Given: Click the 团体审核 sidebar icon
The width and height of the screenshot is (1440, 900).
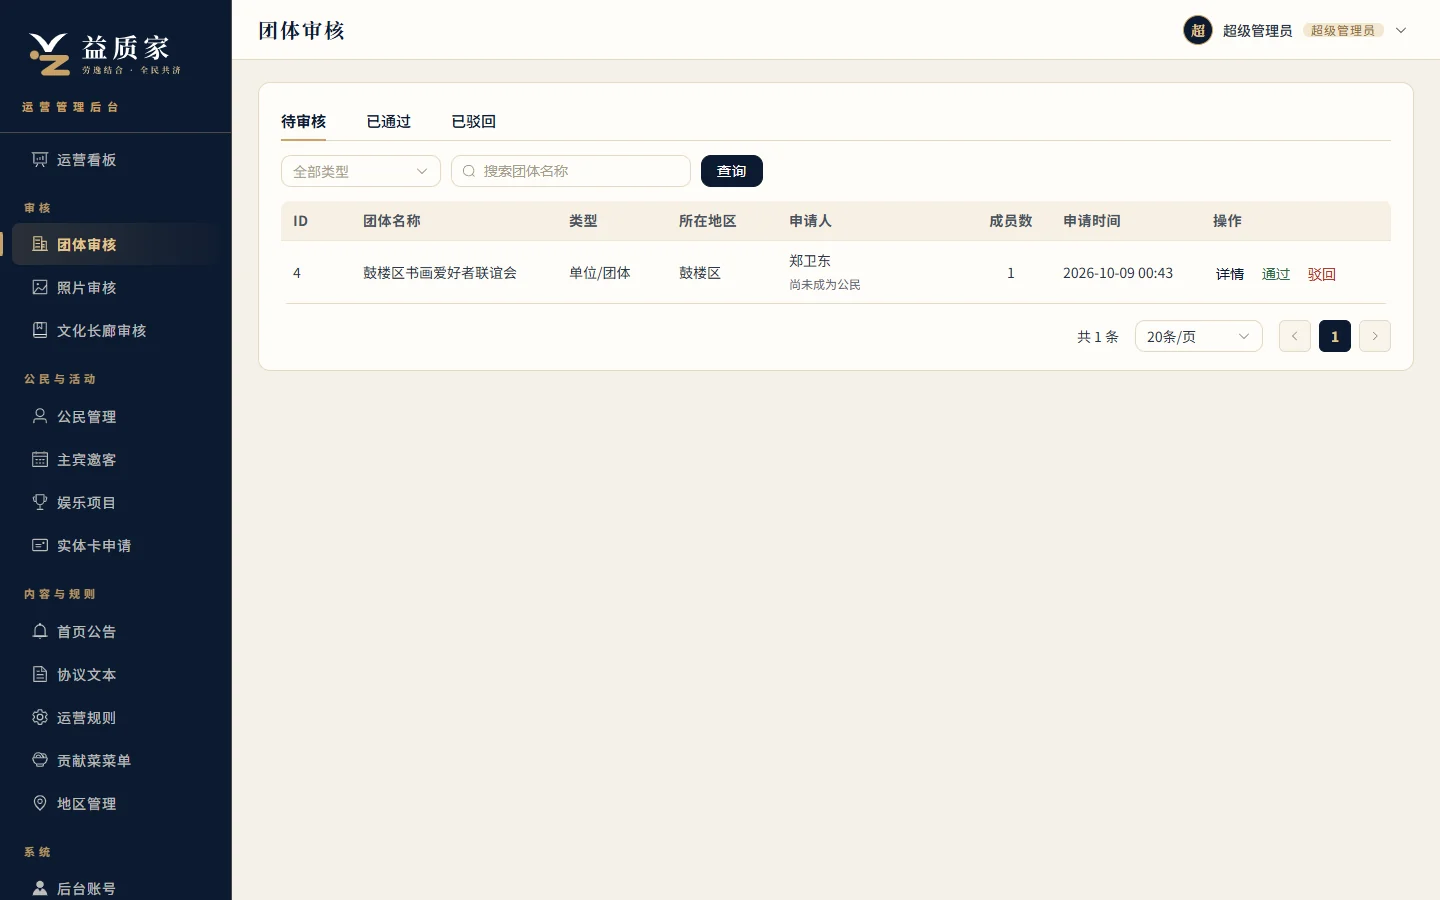Looking at the screenshot, I should [x=40, y=245].
